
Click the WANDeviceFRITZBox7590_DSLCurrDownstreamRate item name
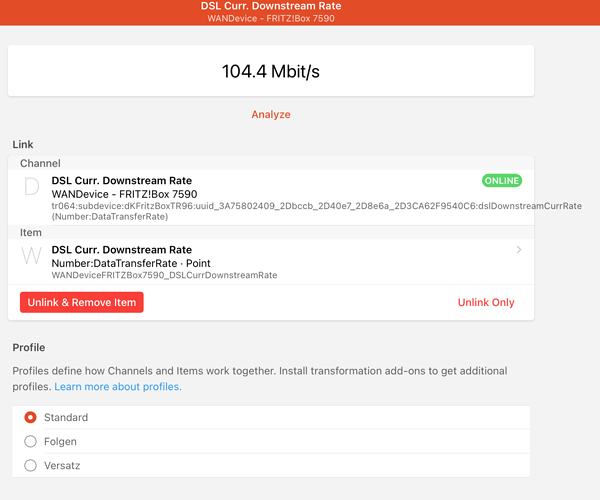click(164, 275)
